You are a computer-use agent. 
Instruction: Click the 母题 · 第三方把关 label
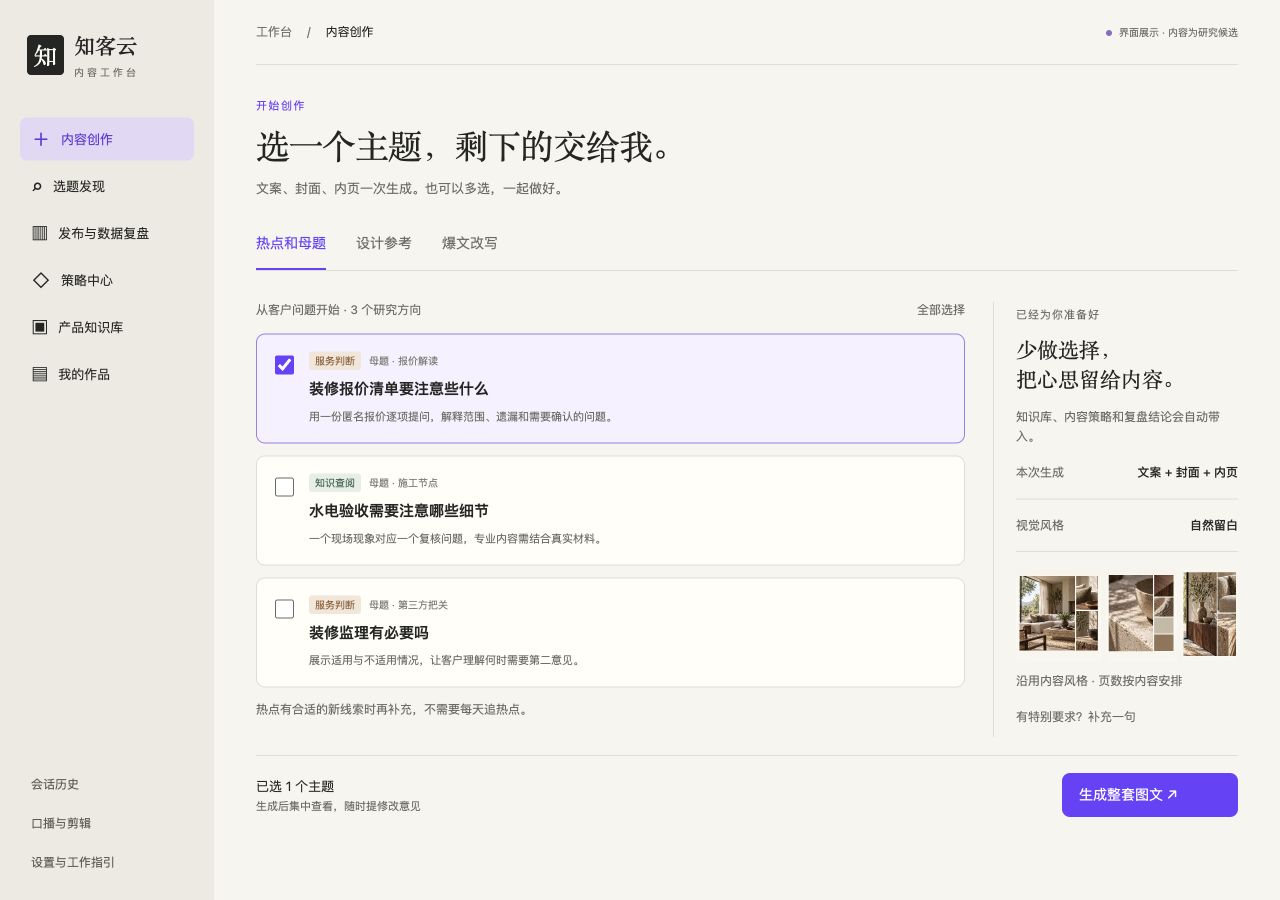(408, 605)
